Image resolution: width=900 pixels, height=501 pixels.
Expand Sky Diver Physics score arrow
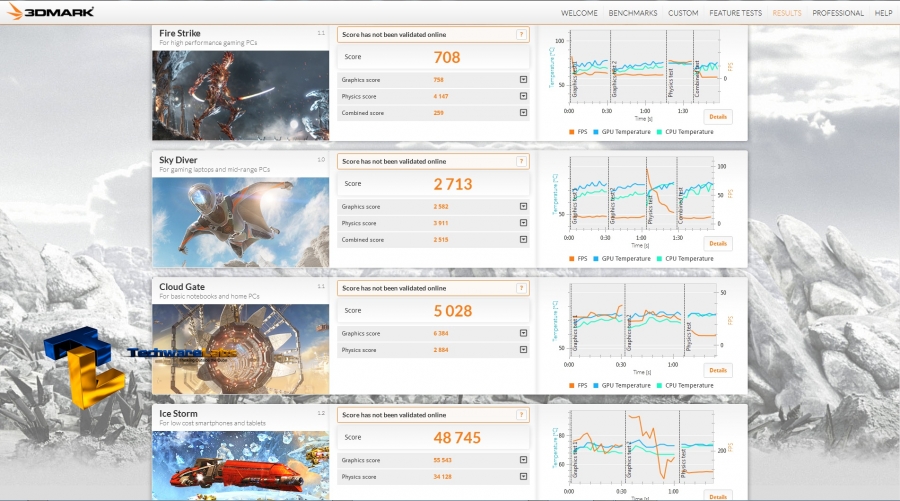click(x=523, y=223)
